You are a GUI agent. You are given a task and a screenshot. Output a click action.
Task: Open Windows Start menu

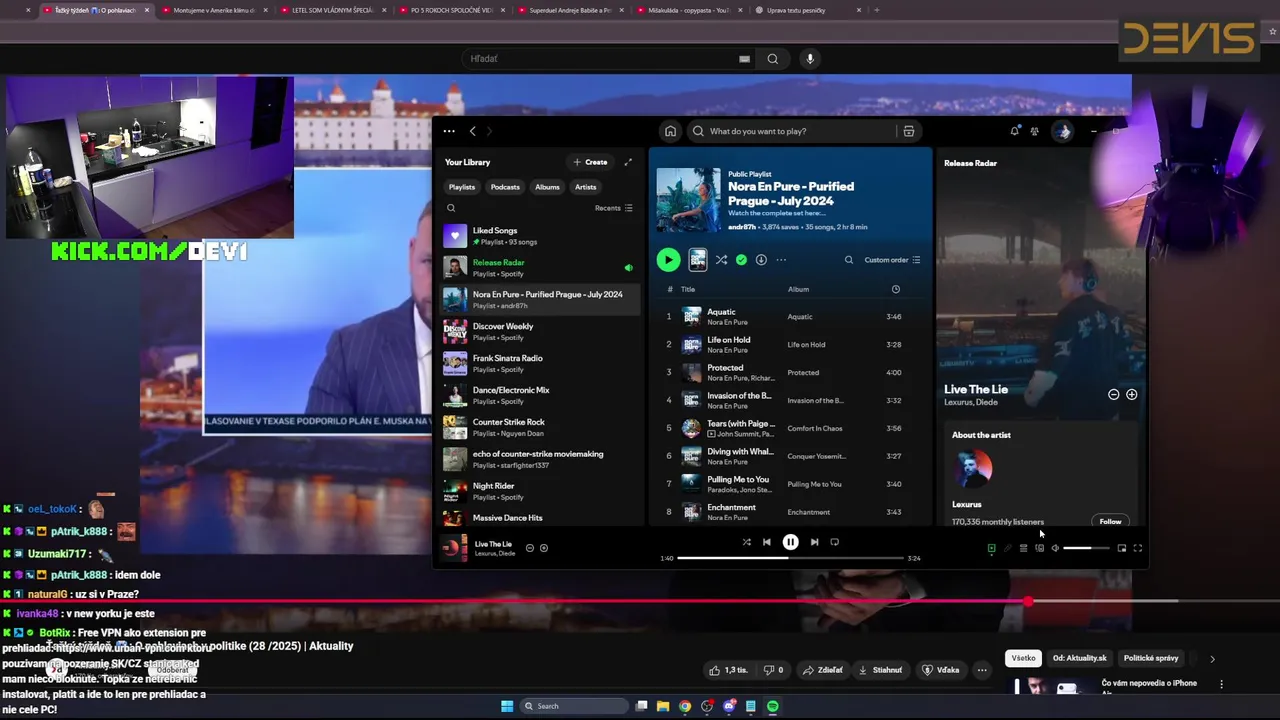click(x=507, y=706)
